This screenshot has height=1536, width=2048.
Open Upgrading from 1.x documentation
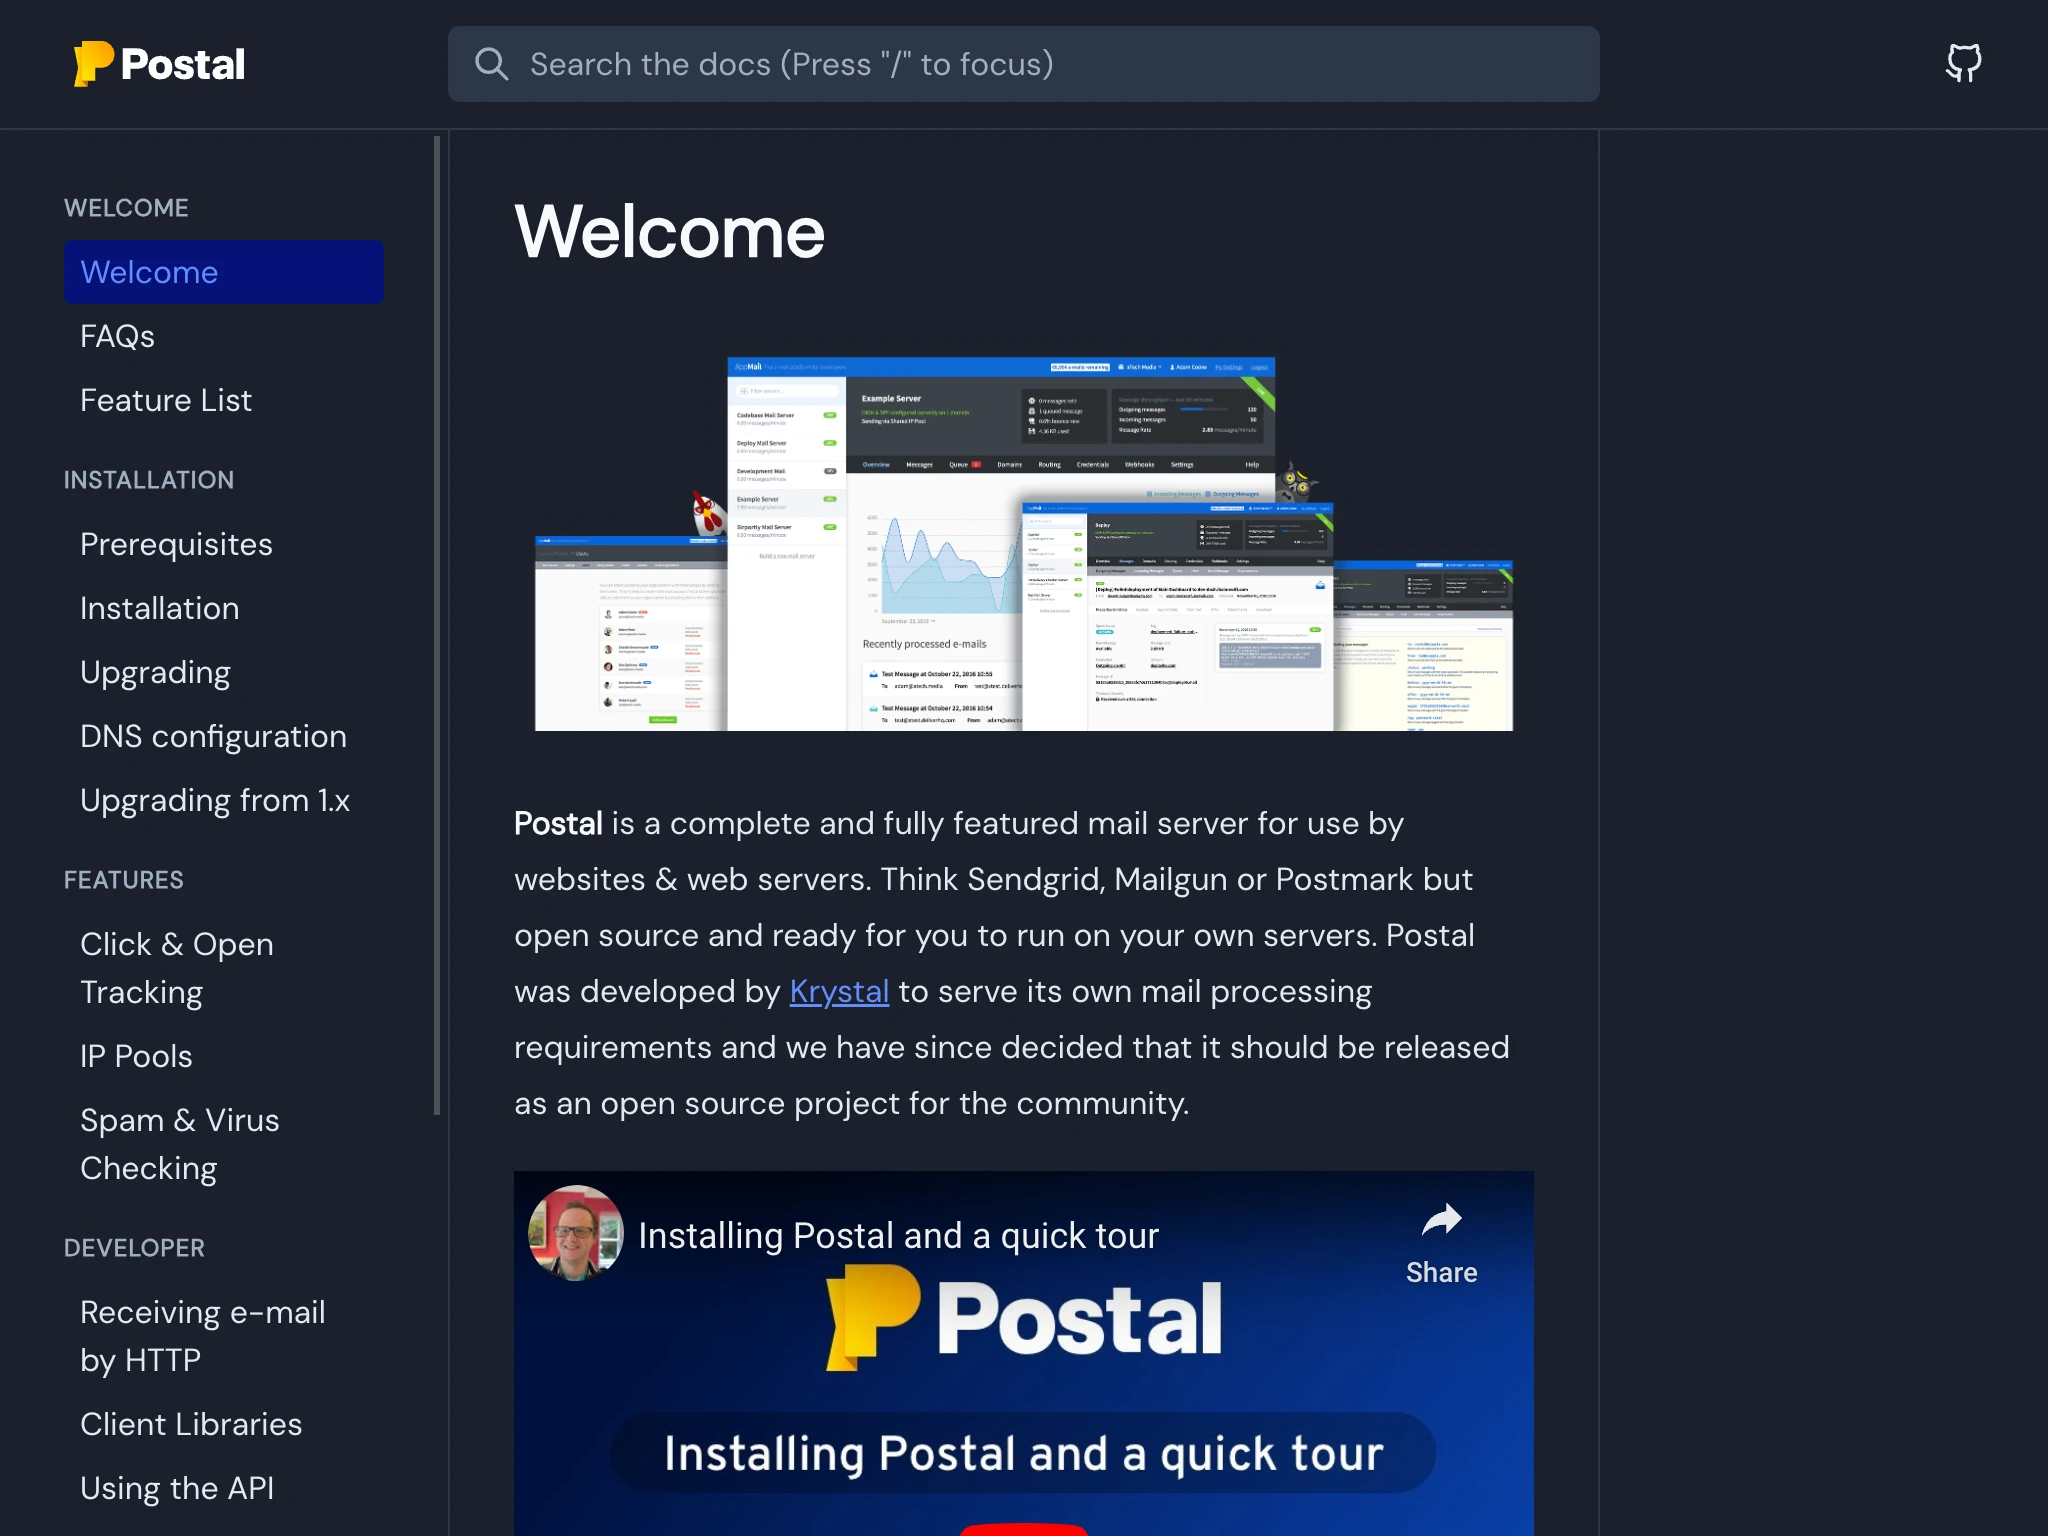(215, 800)
